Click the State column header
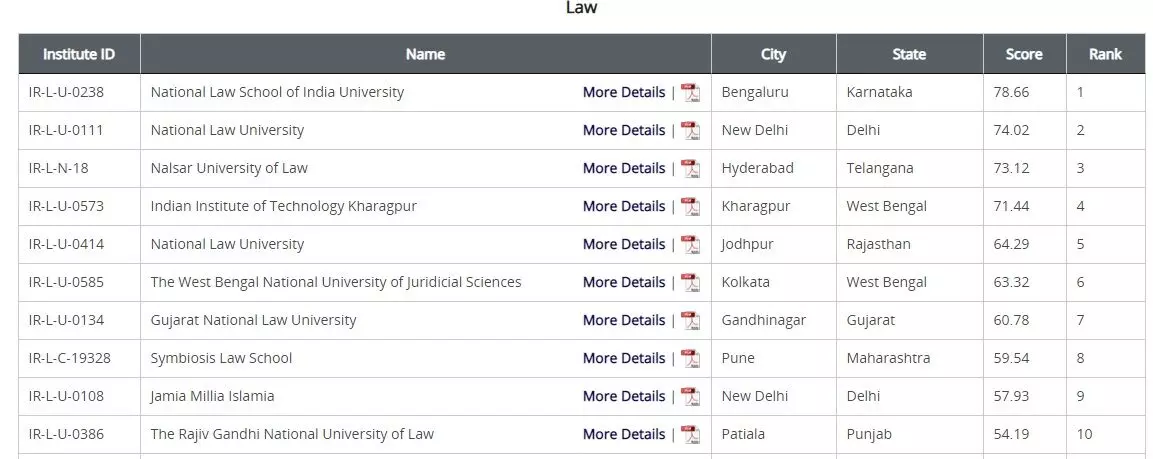 [910, 54]
